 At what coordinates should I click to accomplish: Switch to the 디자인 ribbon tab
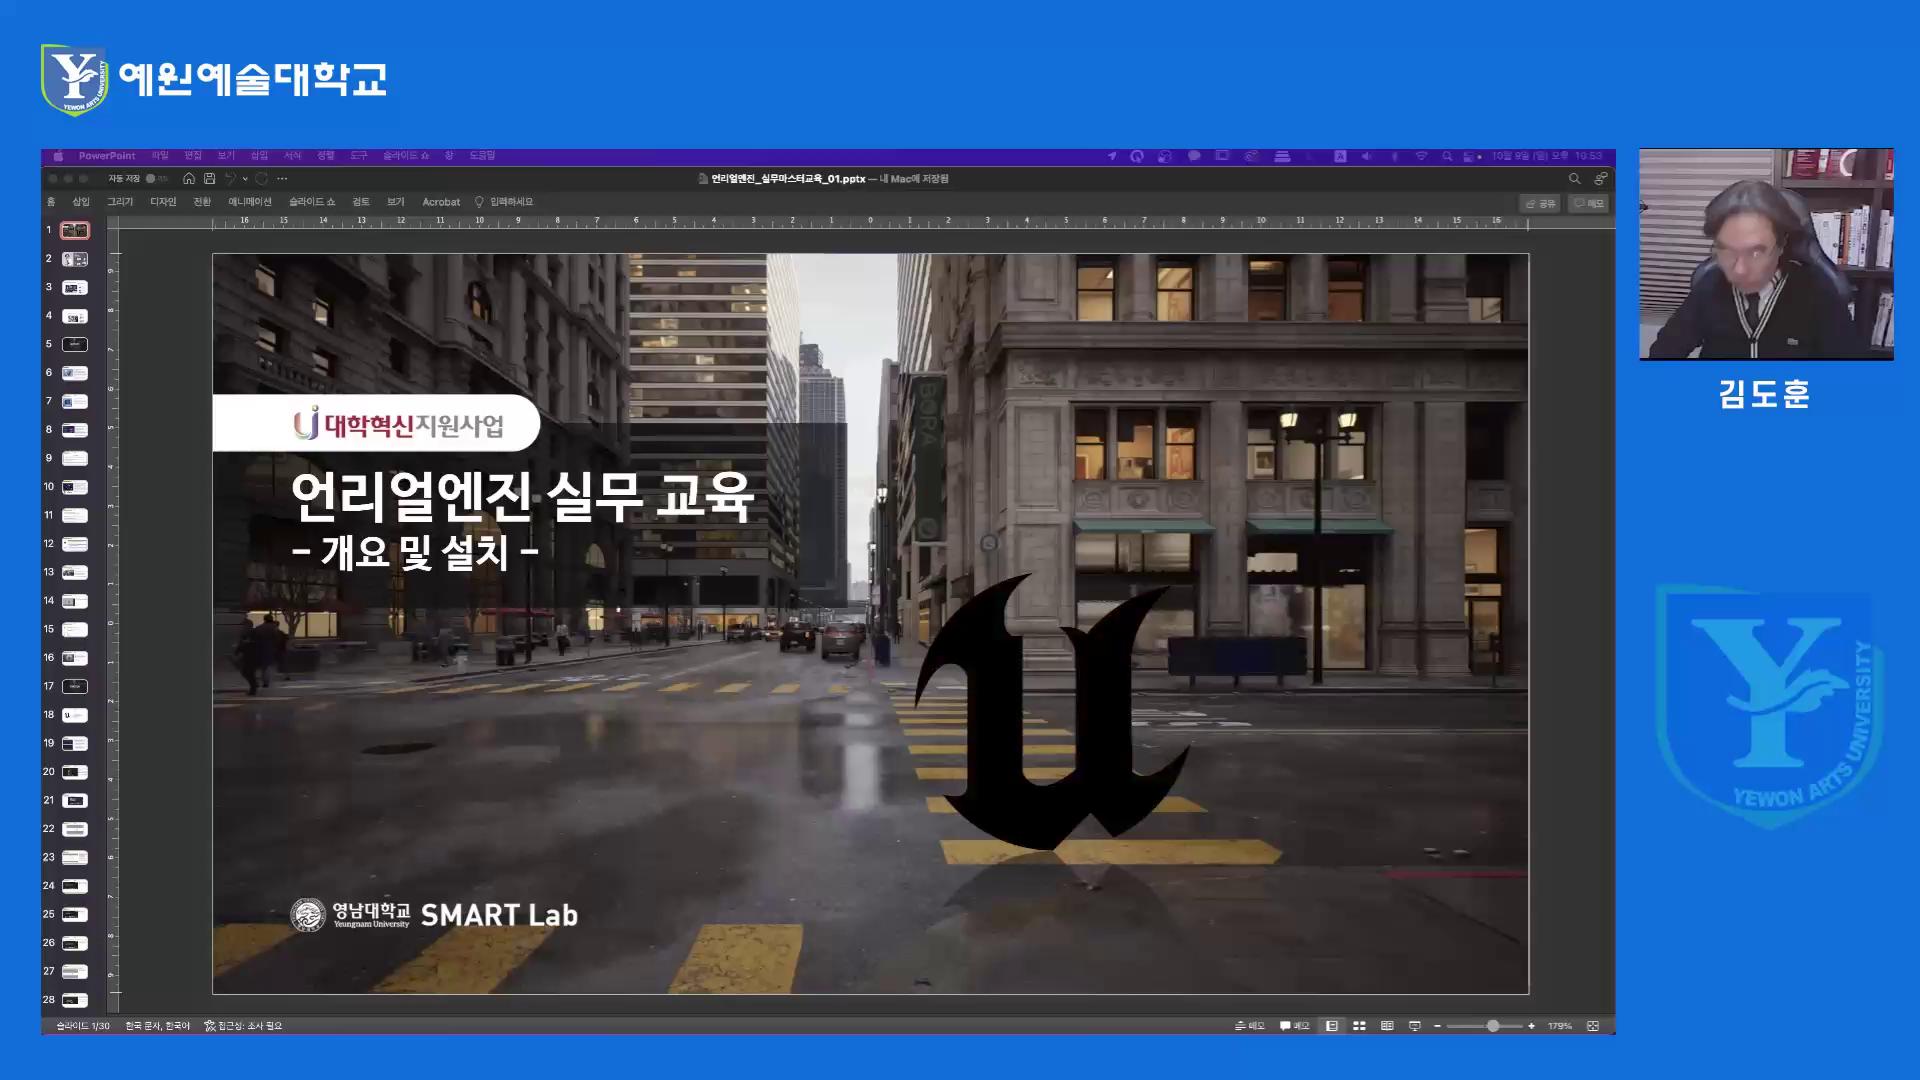pyautogui.click(x=163, y=202)
